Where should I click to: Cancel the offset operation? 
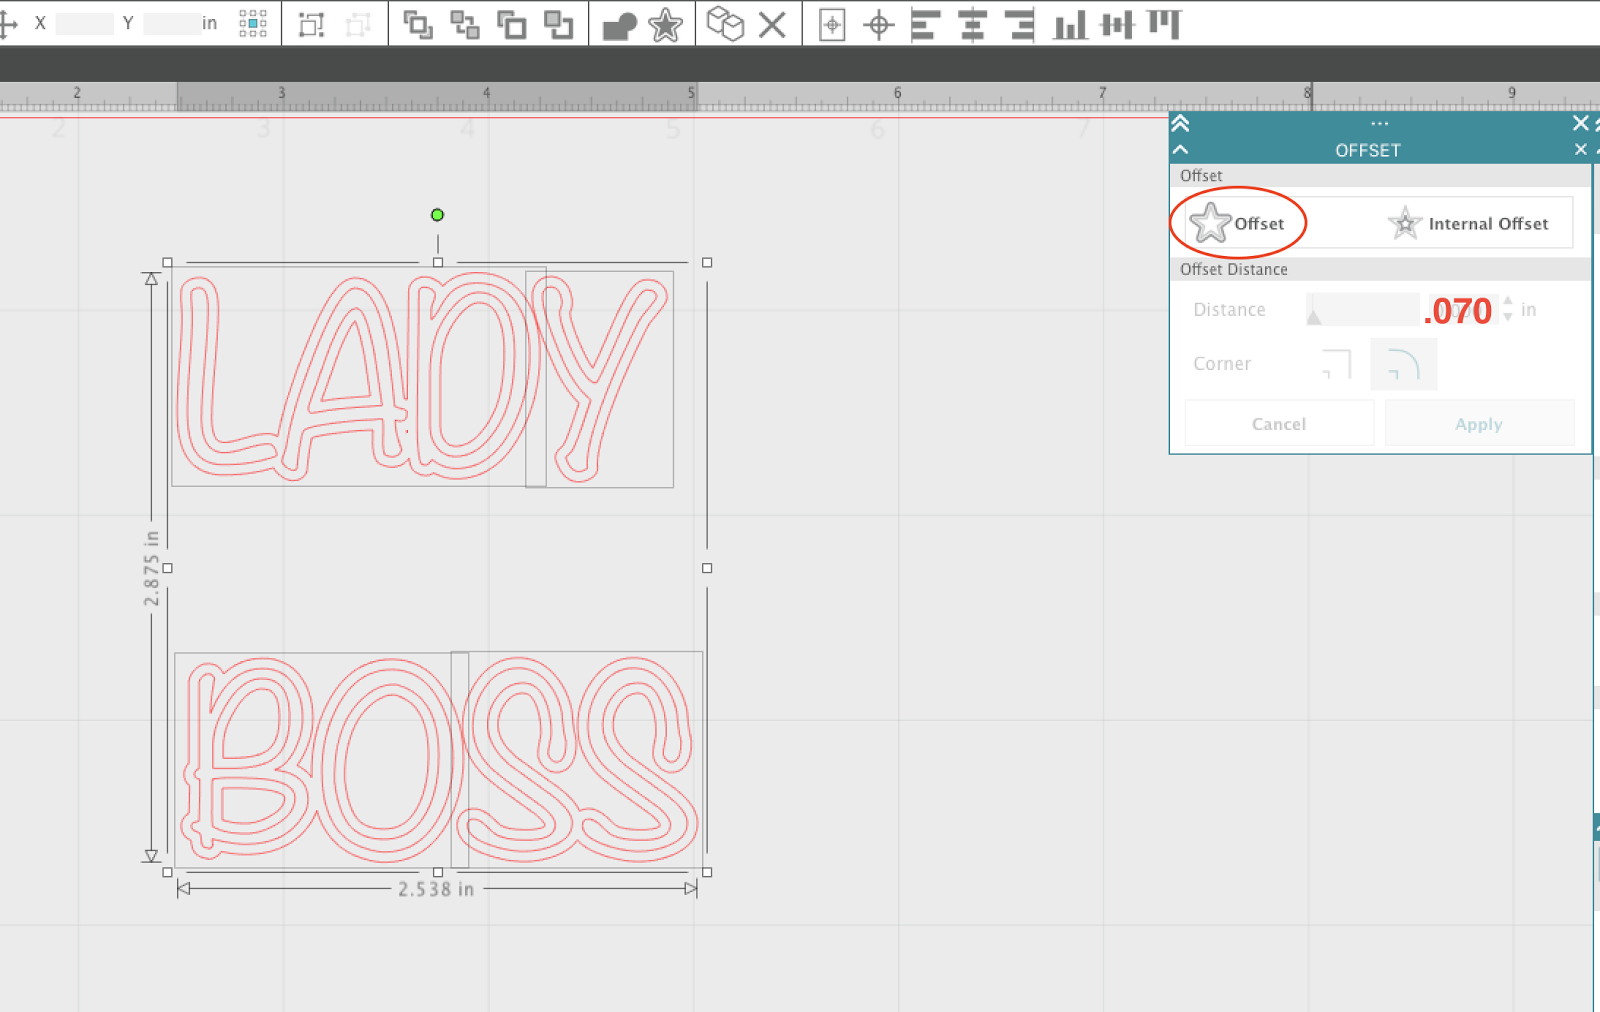click(x=1278, y=423)
